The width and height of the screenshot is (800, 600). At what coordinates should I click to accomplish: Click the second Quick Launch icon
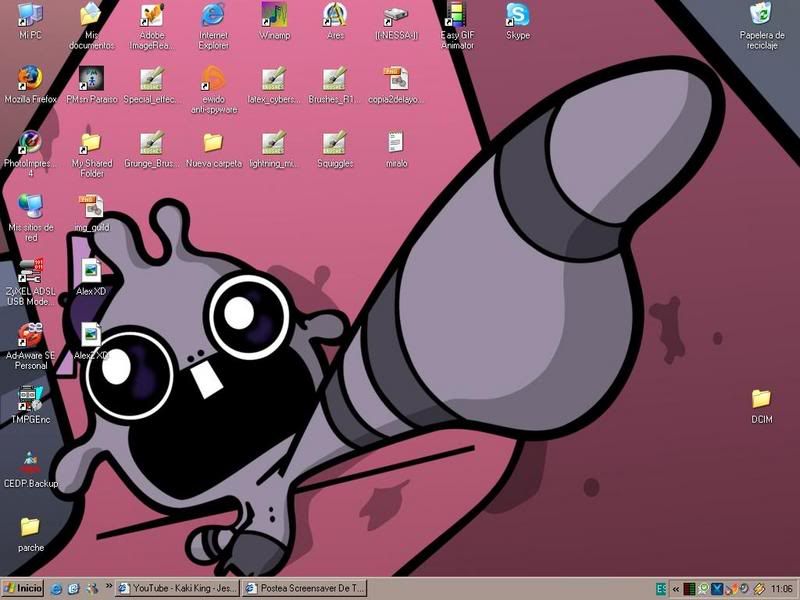click(74, 589)
